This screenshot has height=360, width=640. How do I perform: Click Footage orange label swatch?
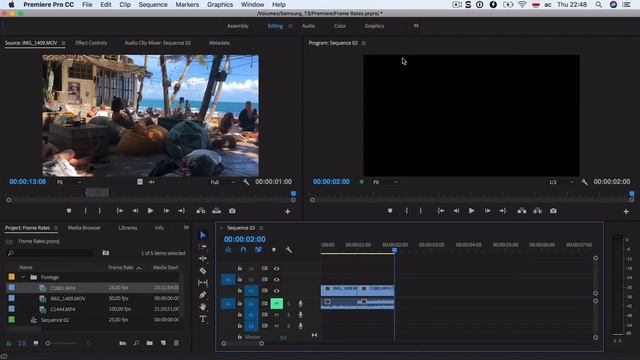tap(11, 277)
